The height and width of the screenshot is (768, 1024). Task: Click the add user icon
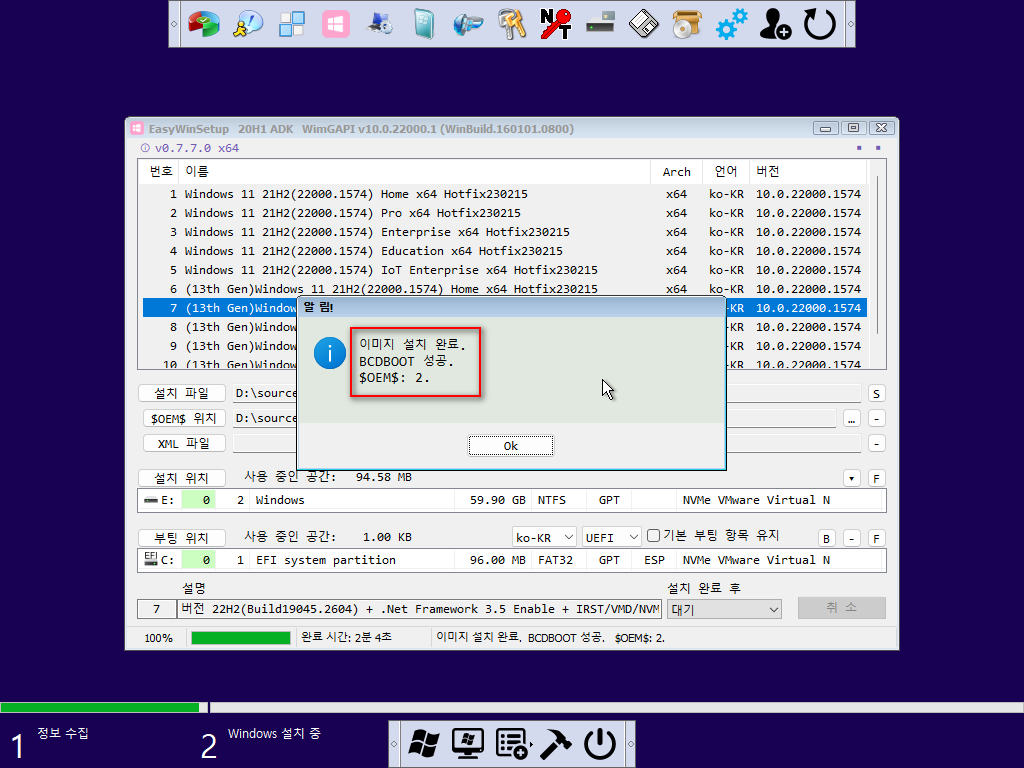tap(775, 24)
